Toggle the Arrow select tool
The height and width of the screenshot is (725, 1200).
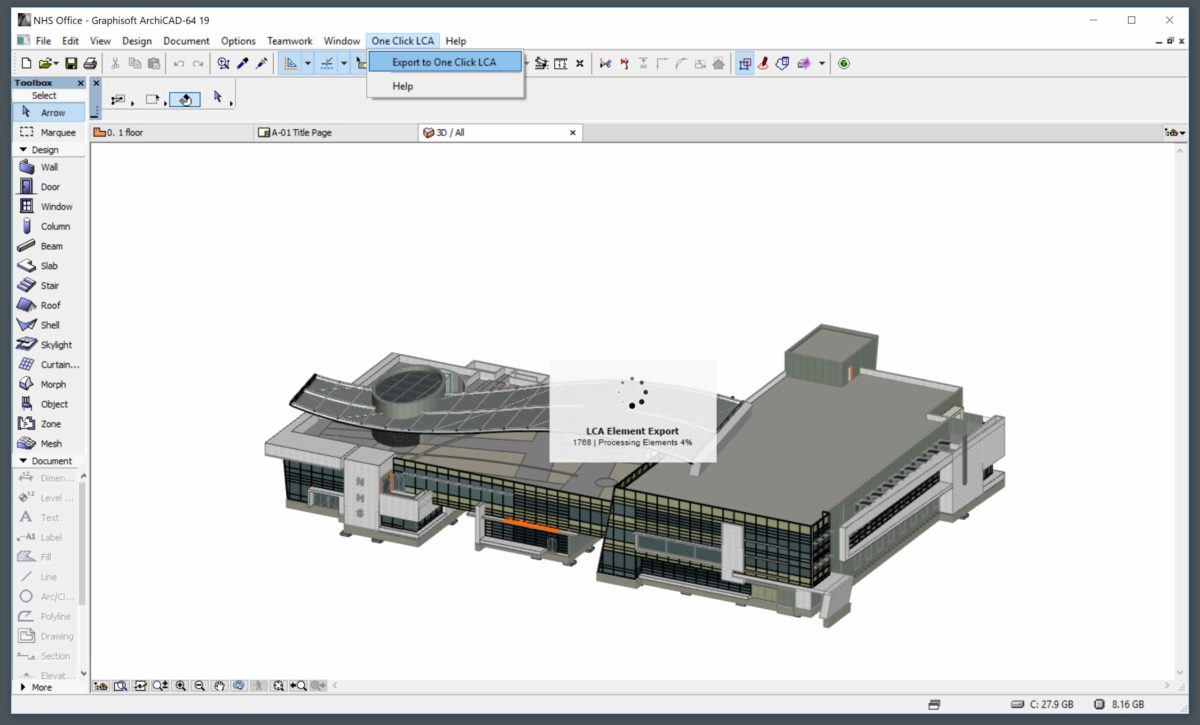coord(48,113)
